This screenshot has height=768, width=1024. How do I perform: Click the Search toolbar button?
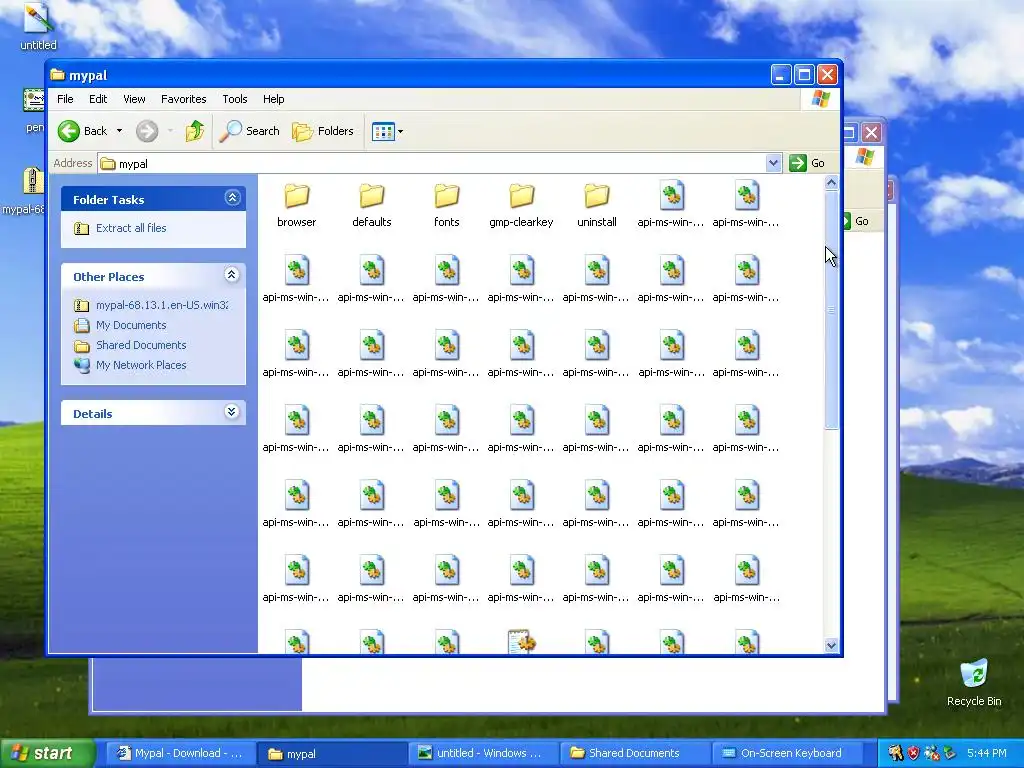click(x=249, y=131)
